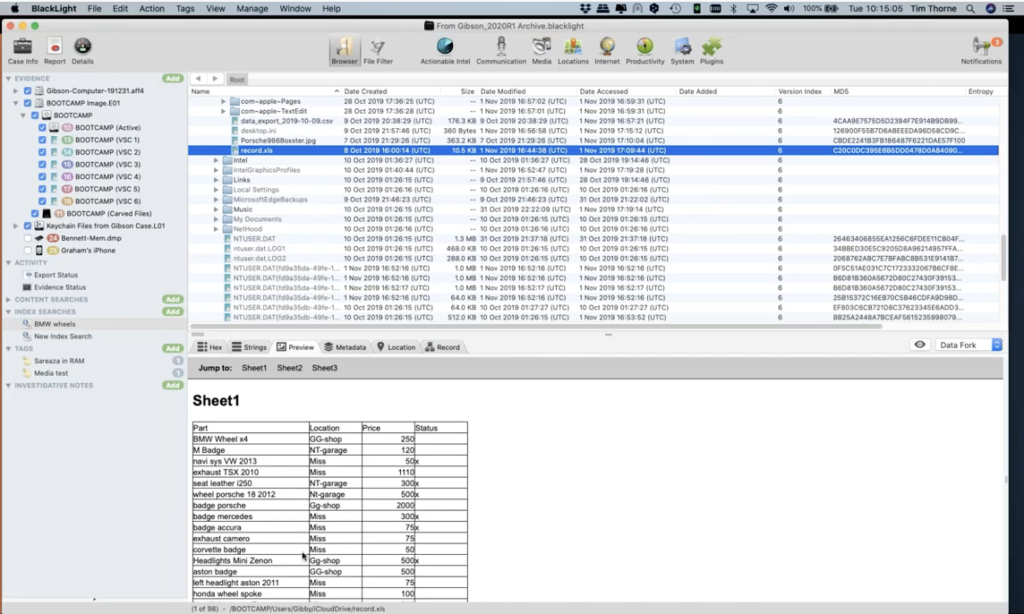Open the Media view
Screen dimensions: 1024x614
point(541,51)
